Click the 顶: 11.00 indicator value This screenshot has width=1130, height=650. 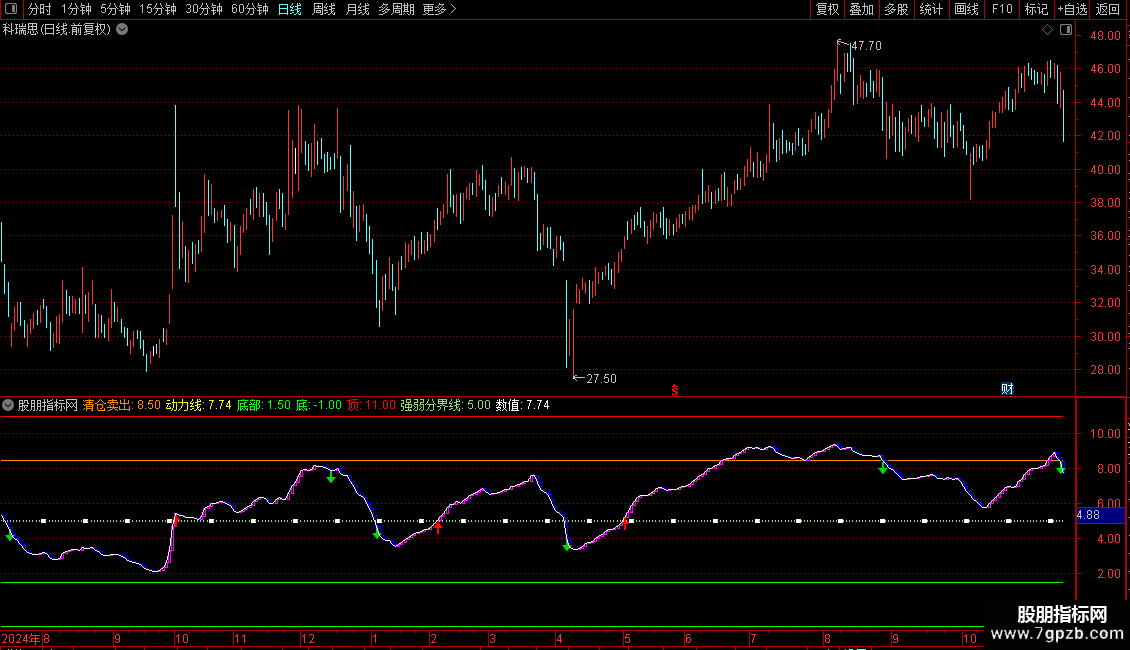point(371,405)
